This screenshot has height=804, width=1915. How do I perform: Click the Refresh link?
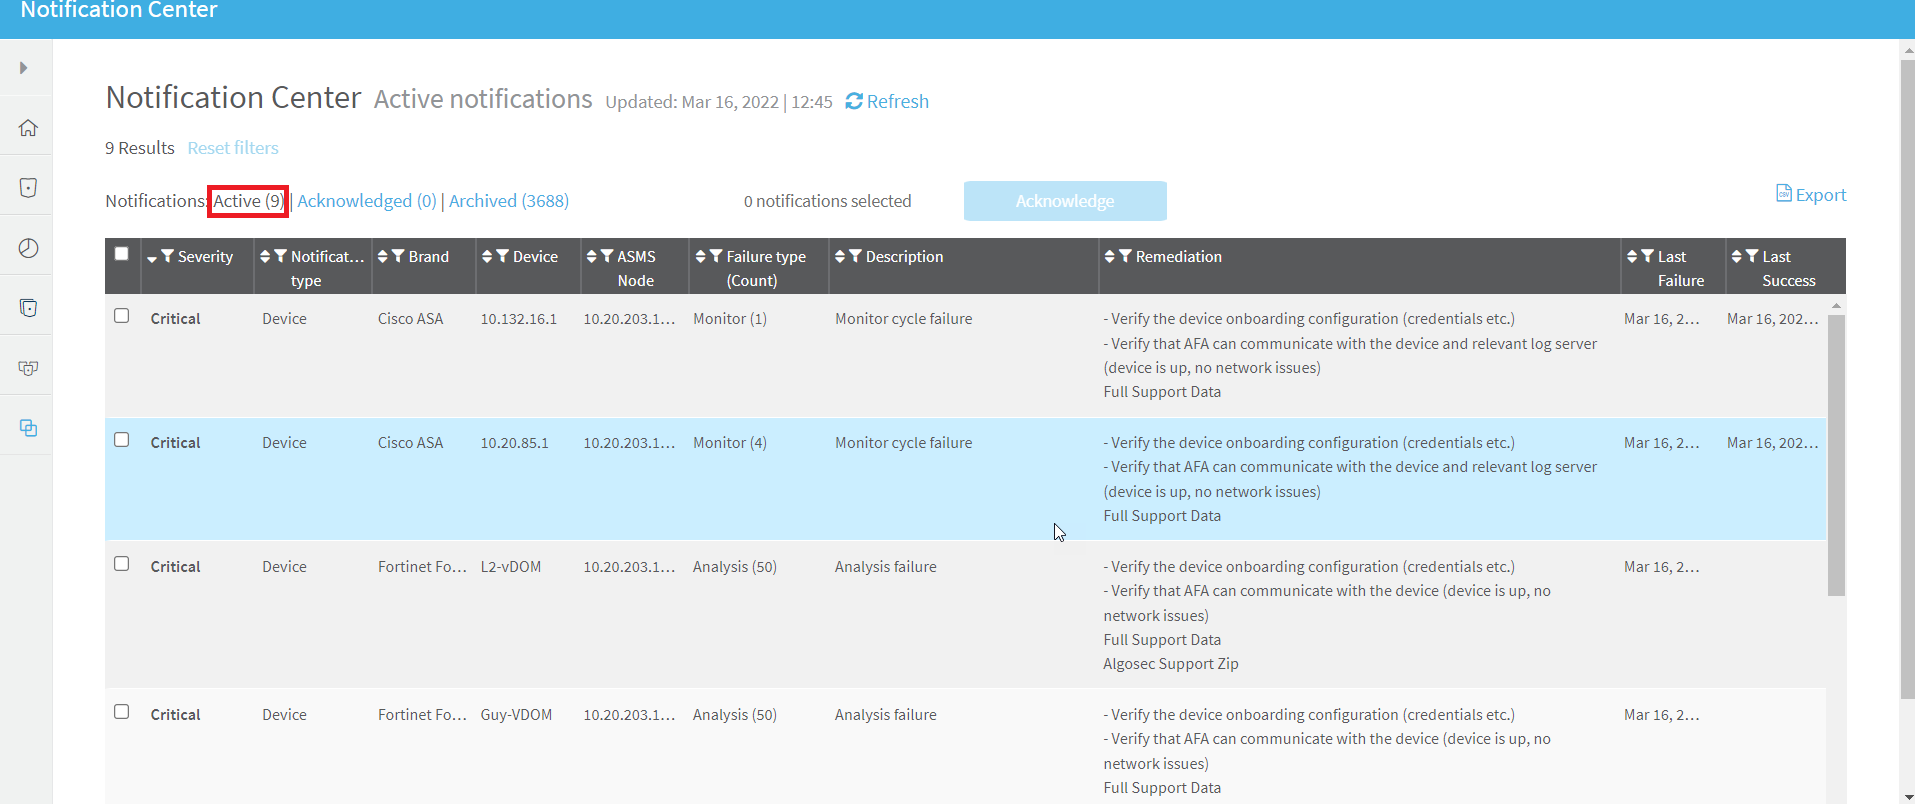coord(887,102)
